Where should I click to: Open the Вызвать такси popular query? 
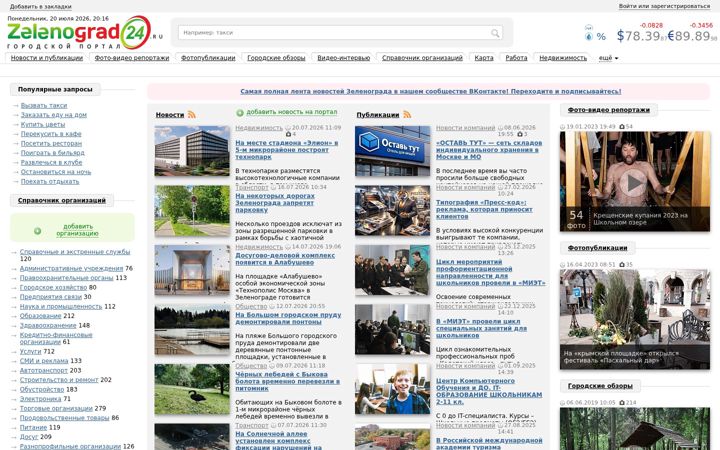coord(44,106)
